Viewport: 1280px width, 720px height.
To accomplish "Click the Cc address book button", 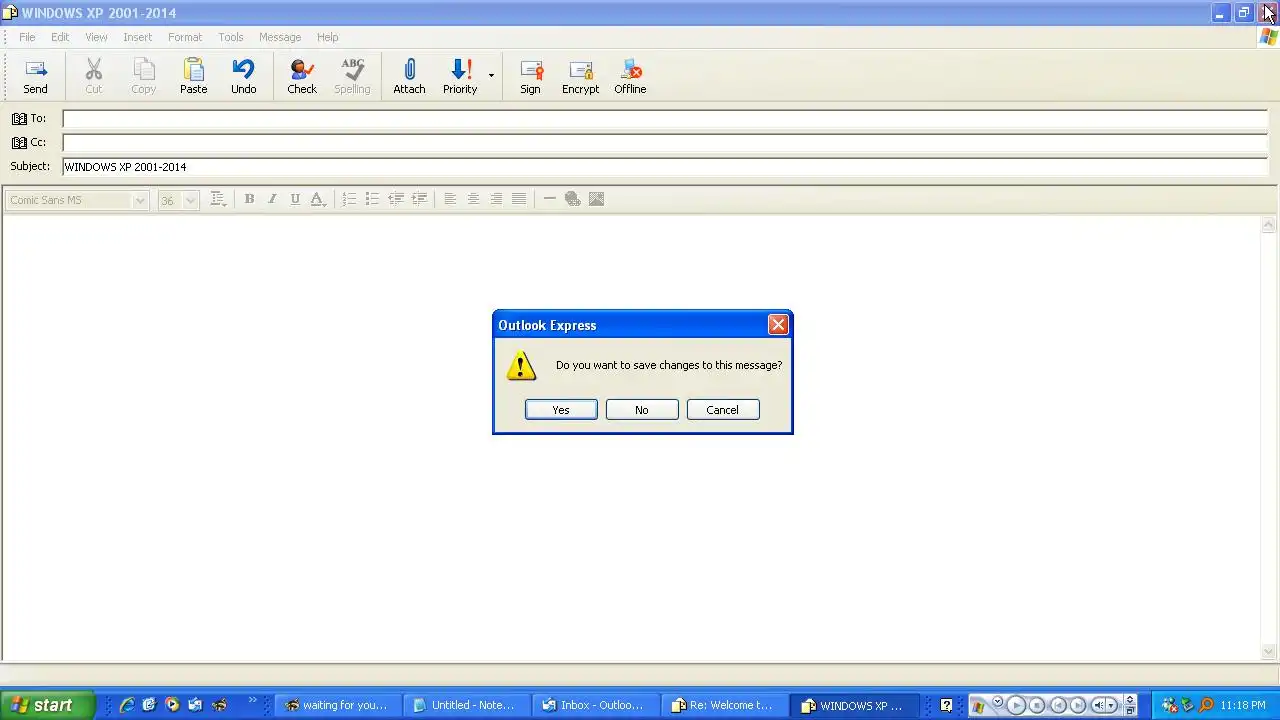I will tap(28, 142).
